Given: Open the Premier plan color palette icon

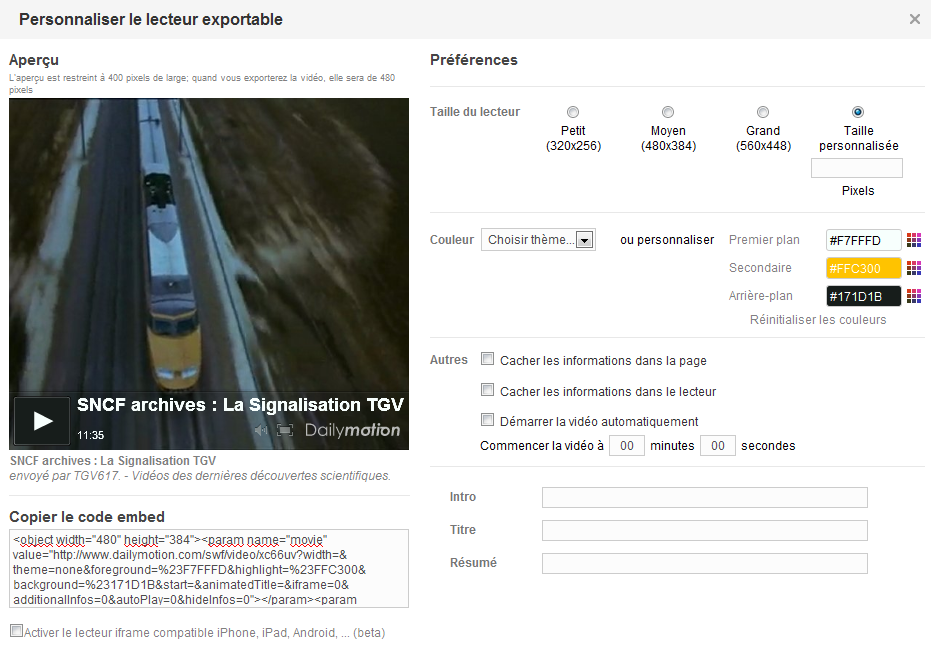Looking at the screenshot, I should click(x=914, y=240).
